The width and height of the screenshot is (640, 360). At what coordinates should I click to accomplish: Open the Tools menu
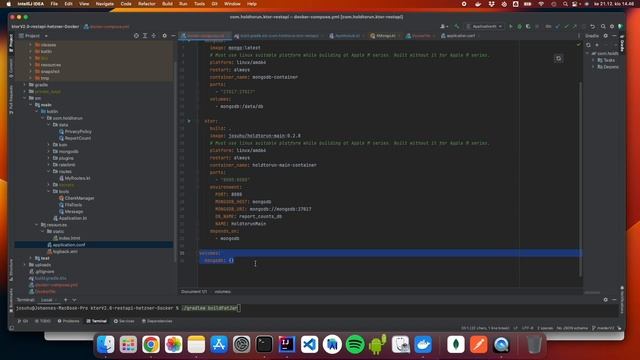click(199, 4)
